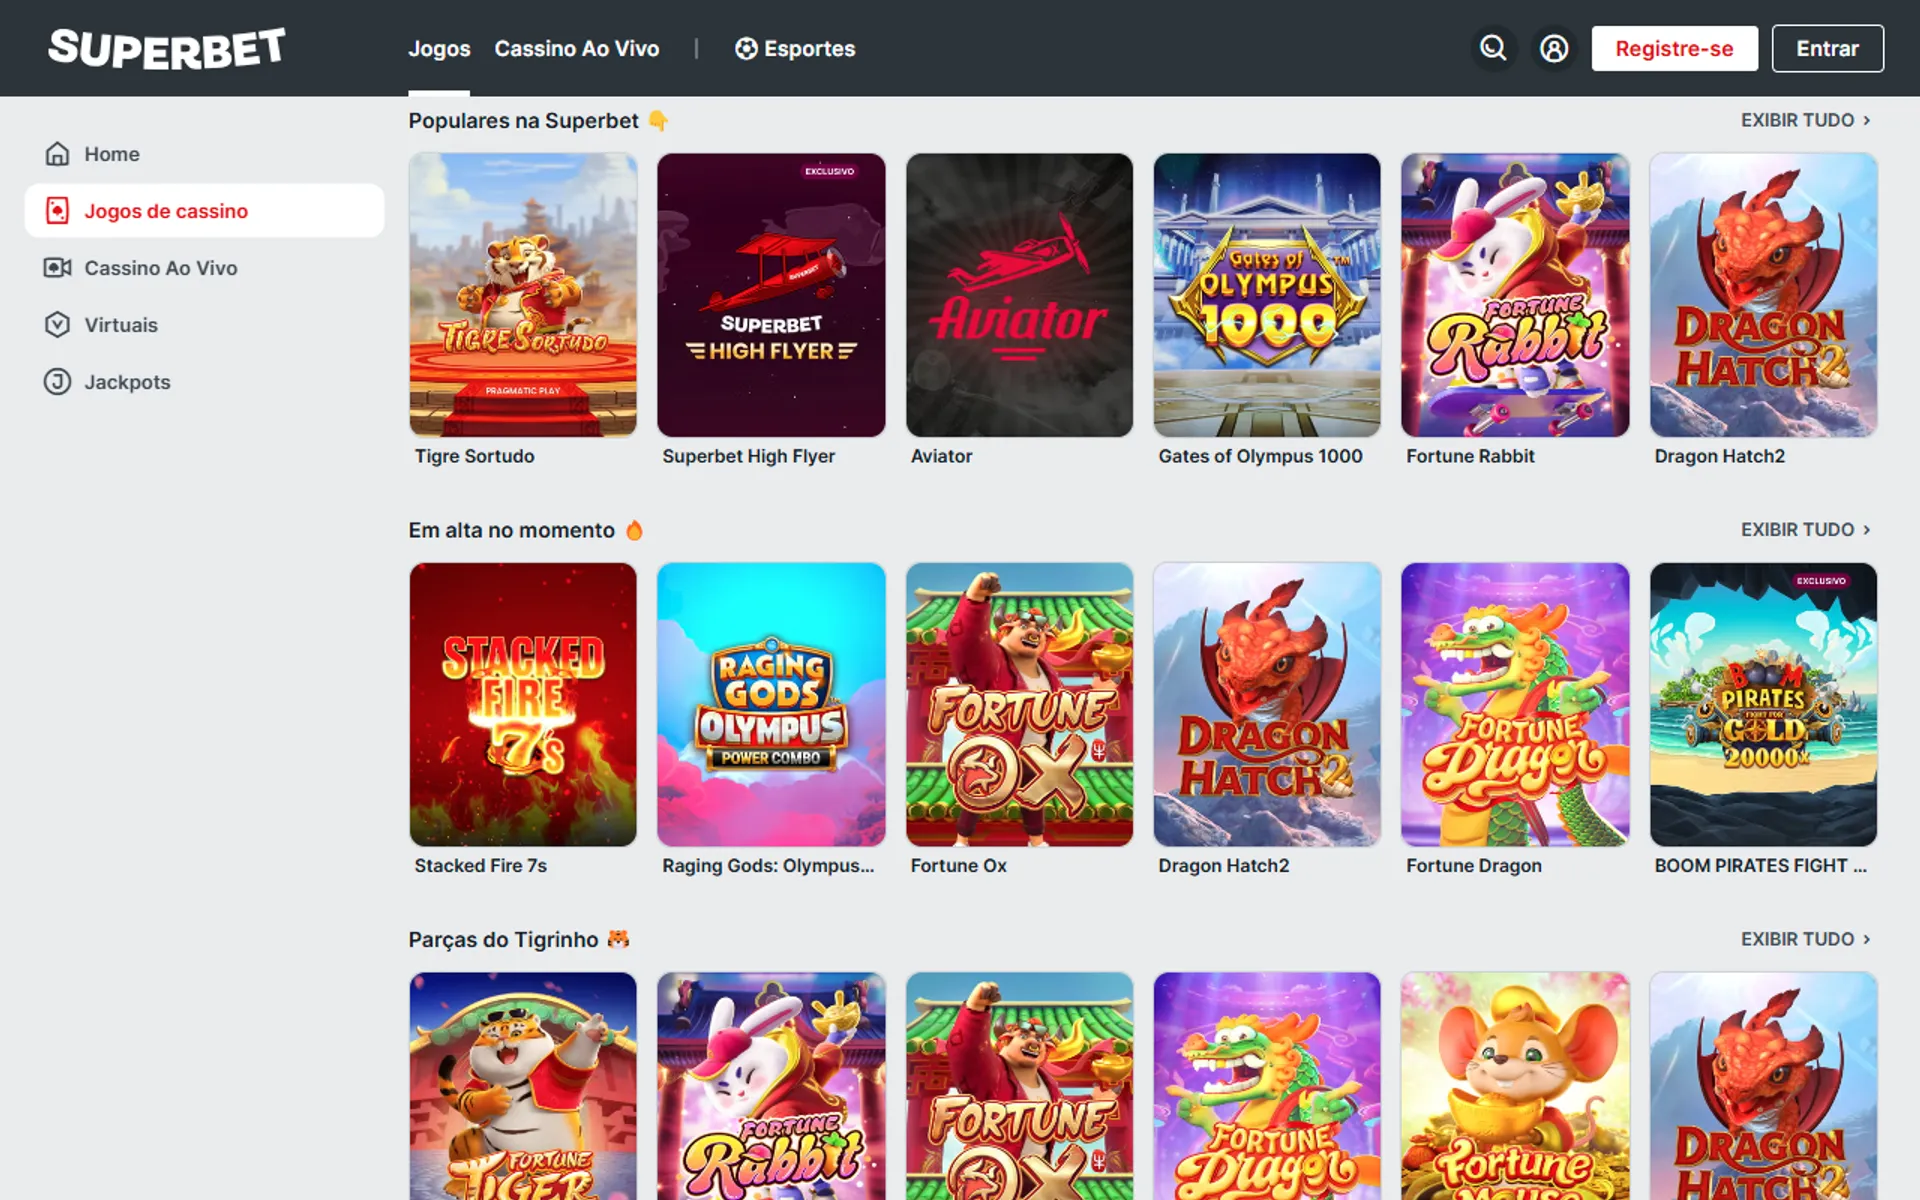Click the Superbet logo
This screenshot has height=1200, width=1920.
(167, 48)
